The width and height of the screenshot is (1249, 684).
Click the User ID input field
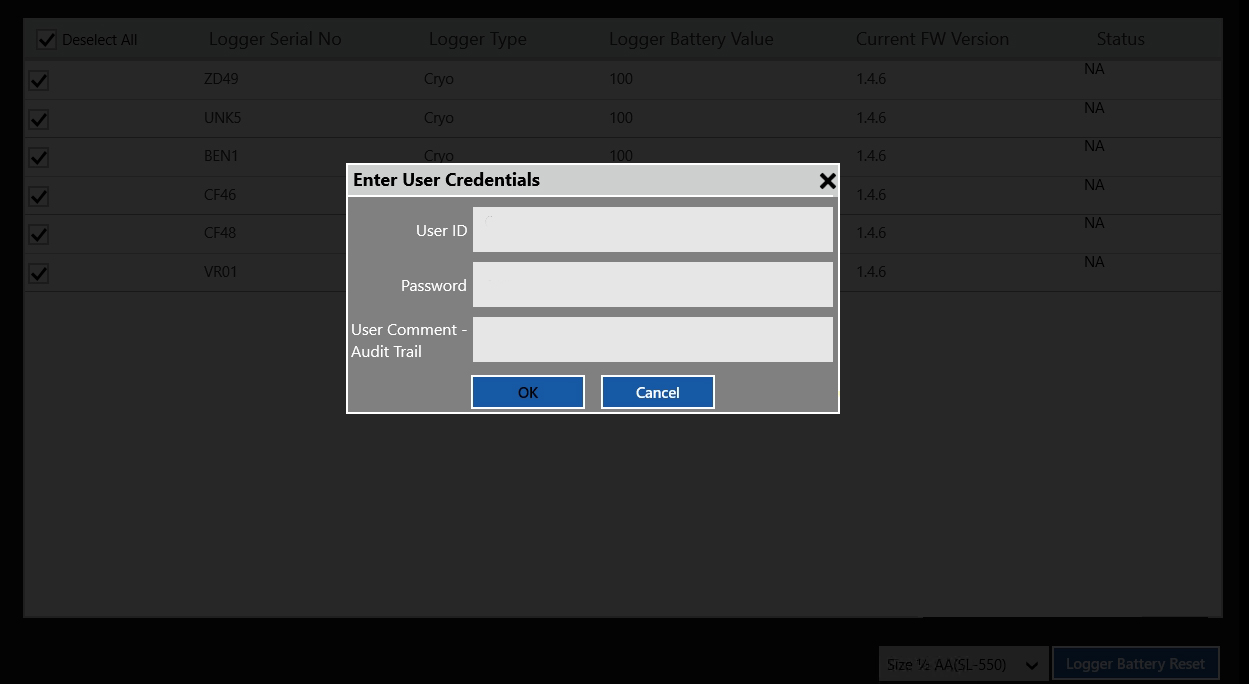(x=652, y=230)
